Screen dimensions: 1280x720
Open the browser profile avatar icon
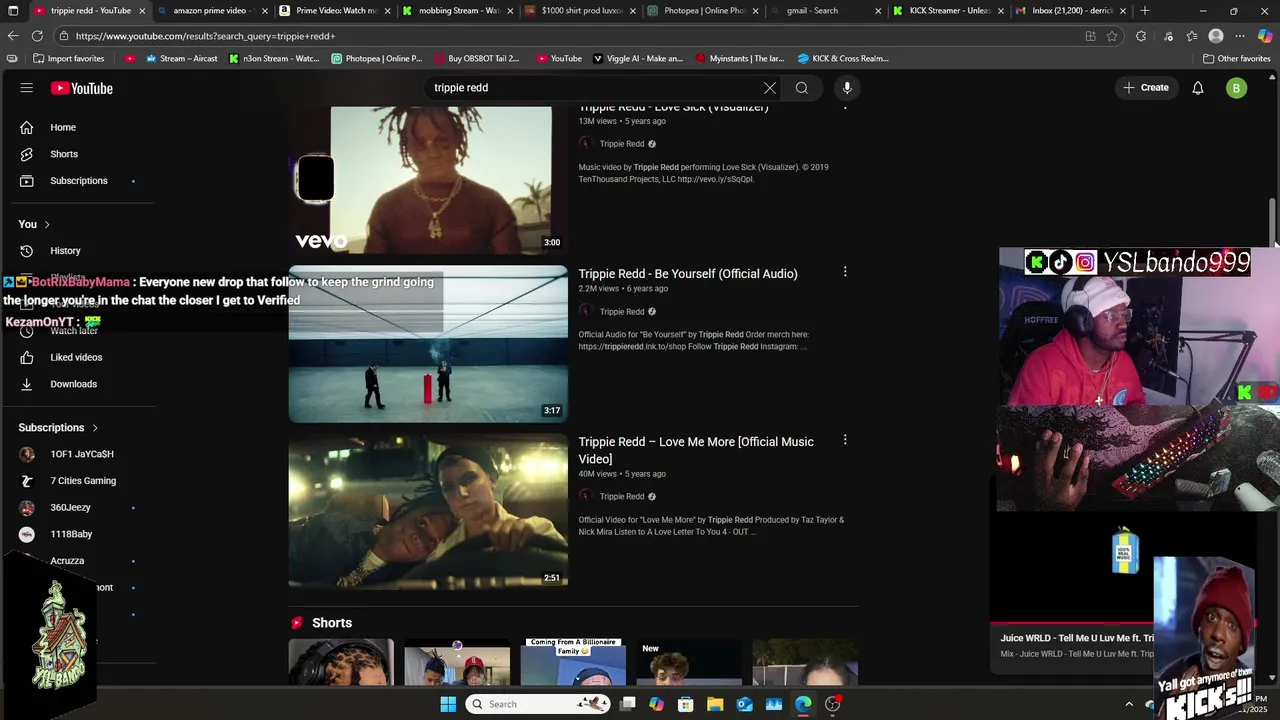coord(1216,36)
